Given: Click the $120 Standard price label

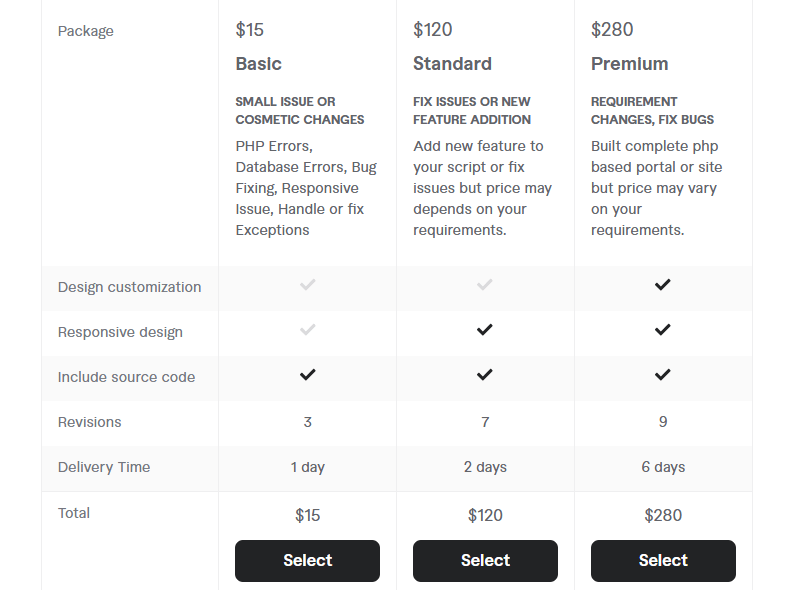Looking at the screenshot, I should [432, 29].
